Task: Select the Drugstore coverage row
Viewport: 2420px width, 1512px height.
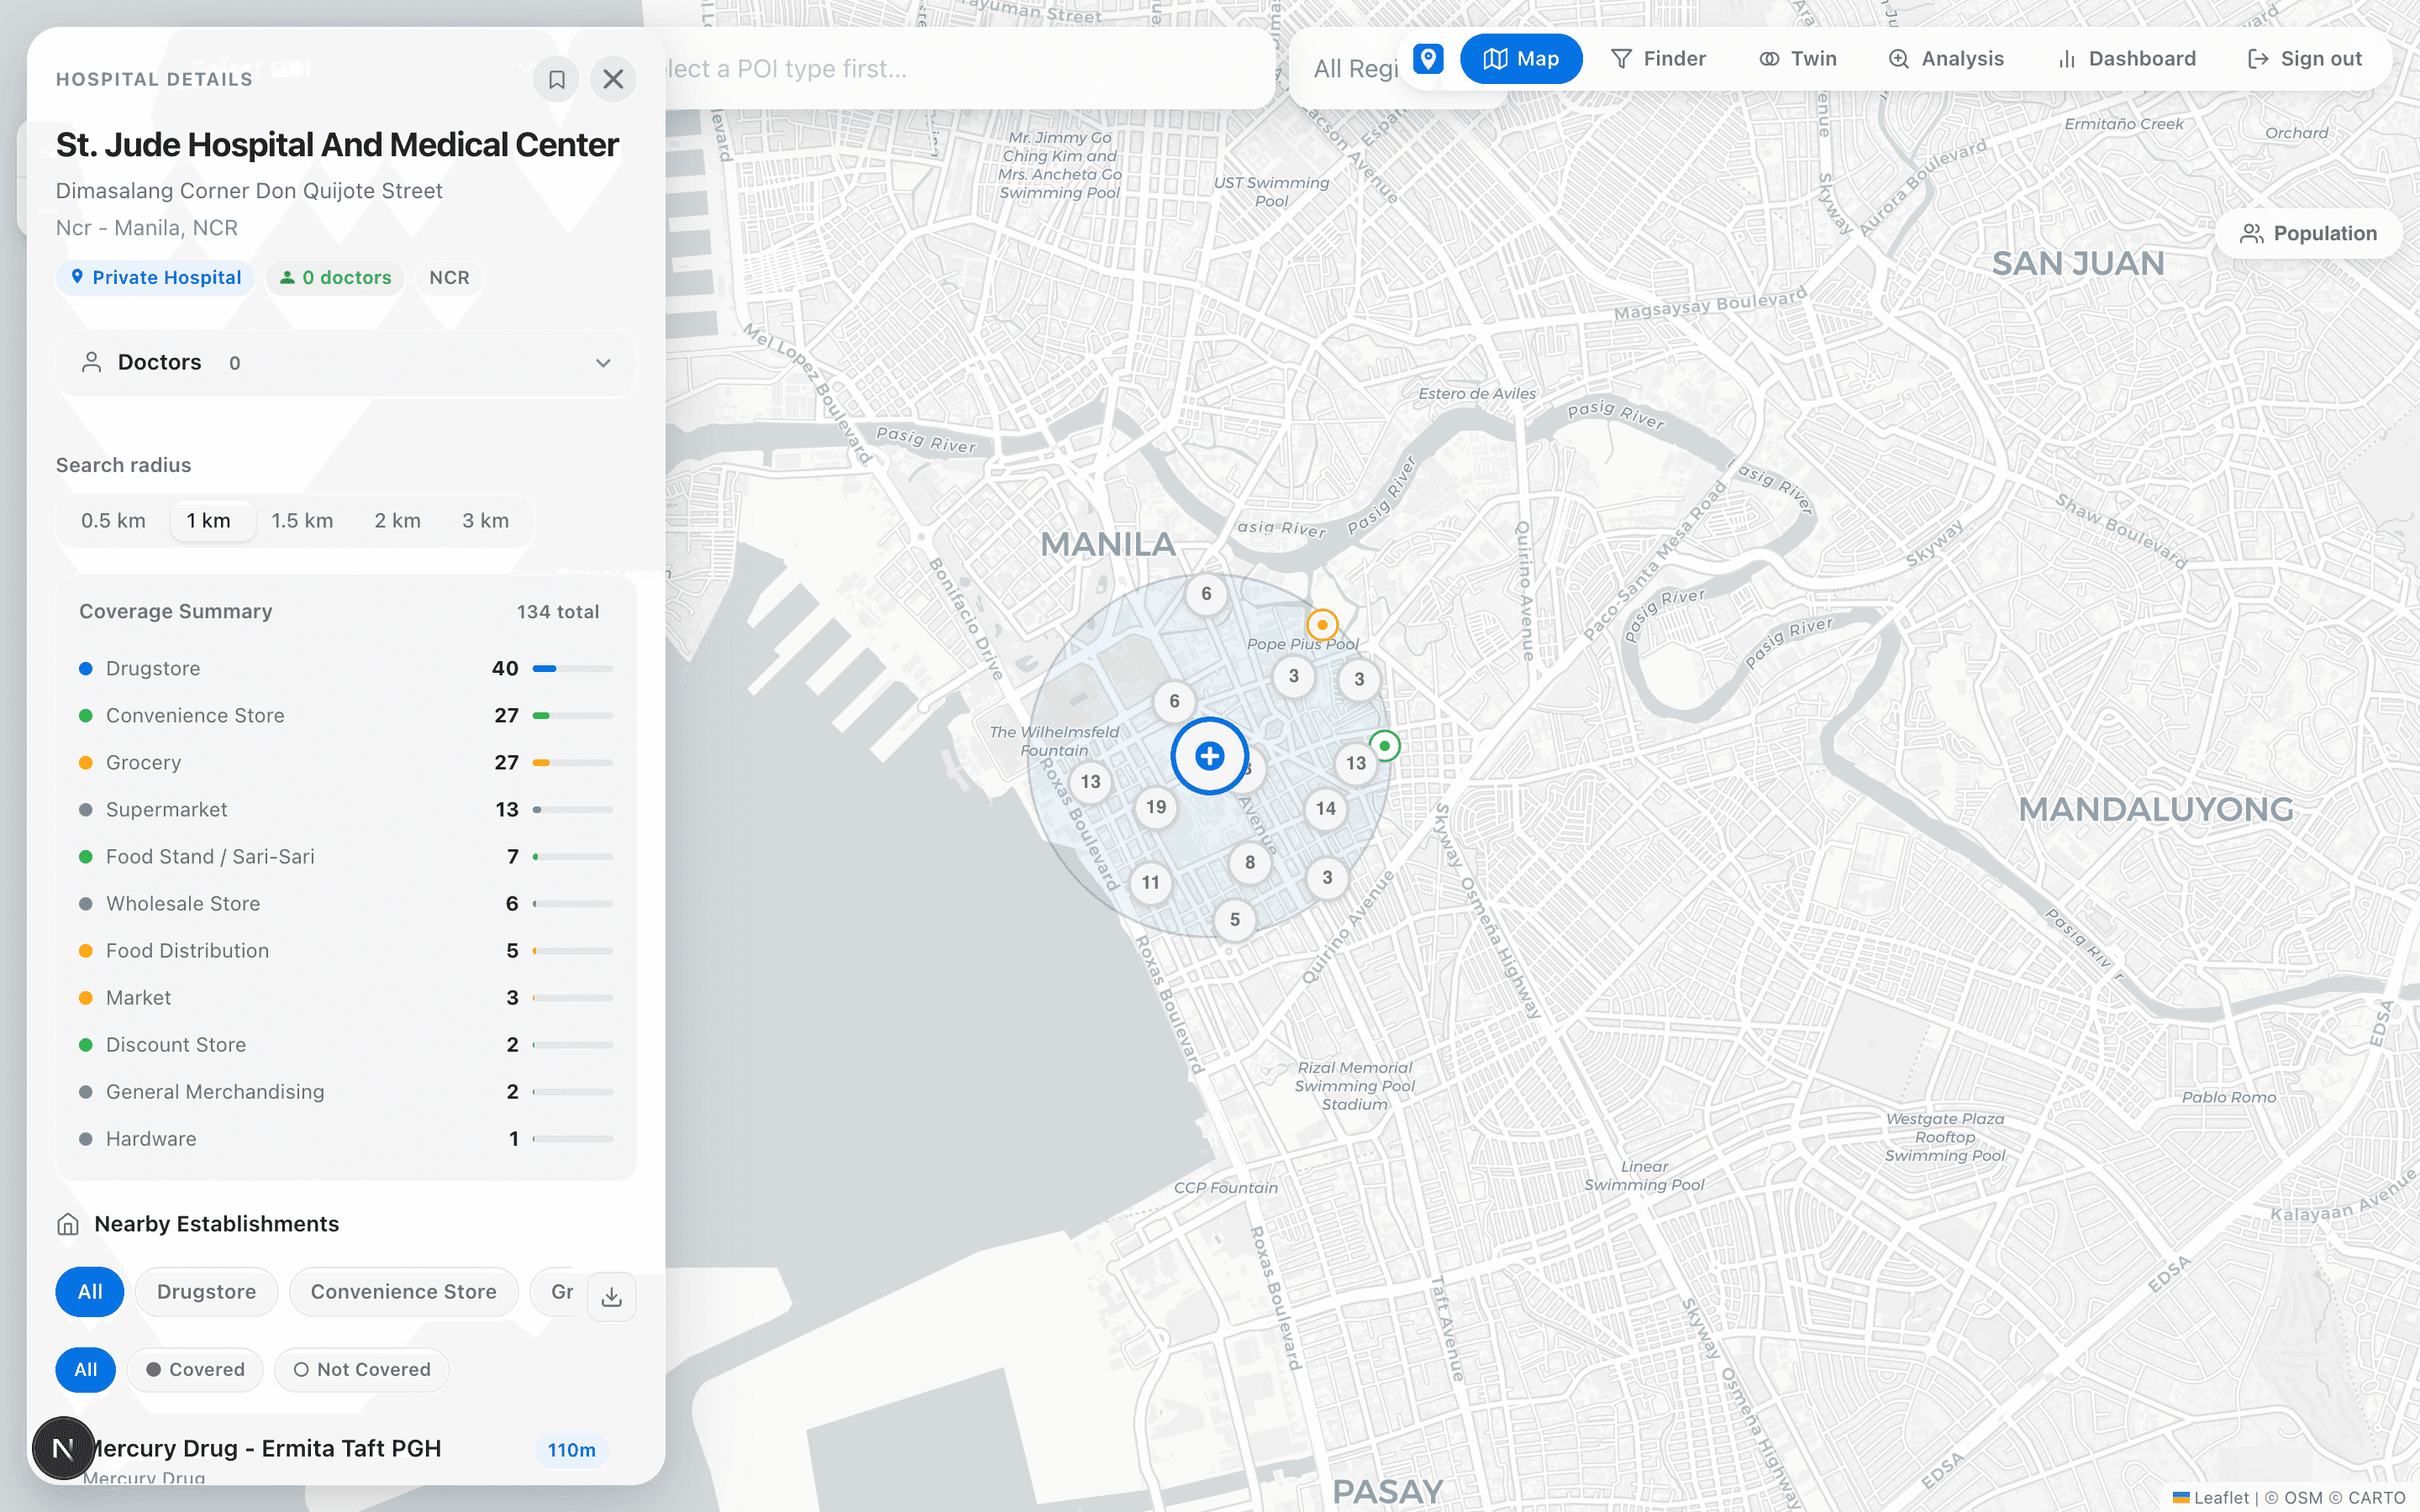Action: tap(346, 669)
